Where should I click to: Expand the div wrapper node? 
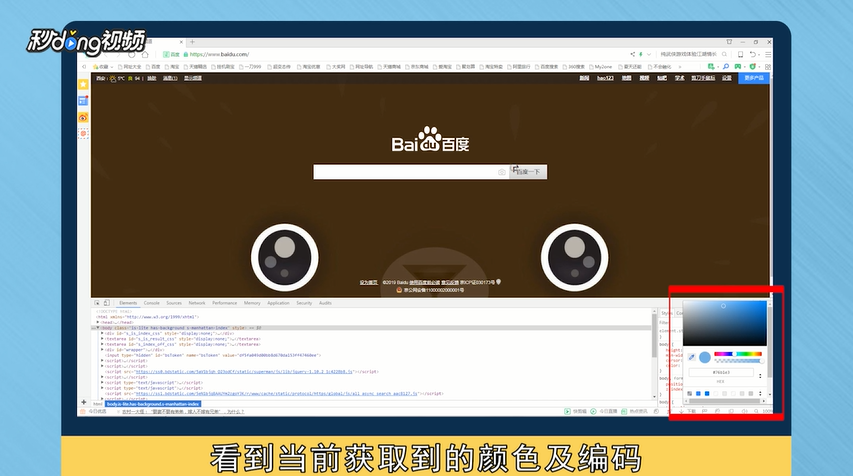click(x=102, y=350)
